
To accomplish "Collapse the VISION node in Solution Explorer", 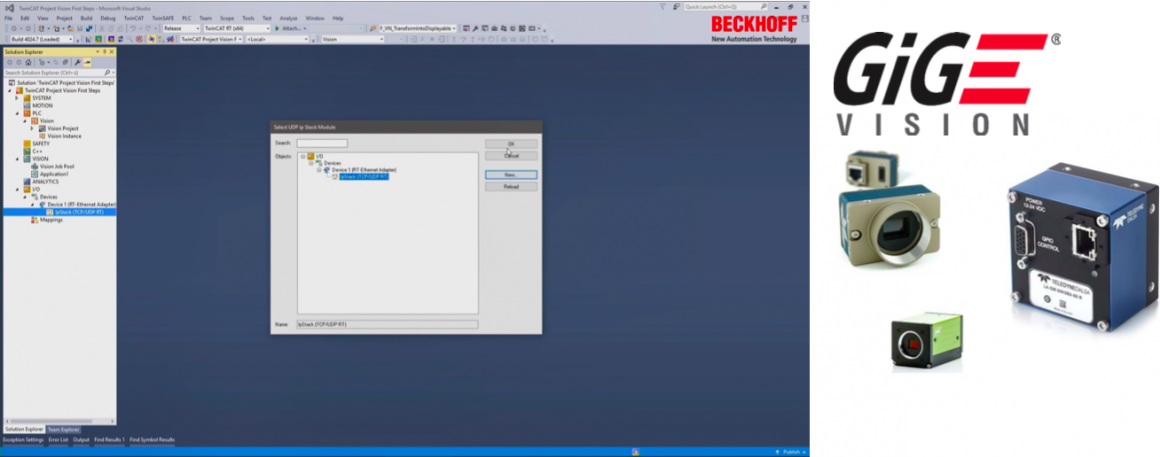I will (17, 159).
